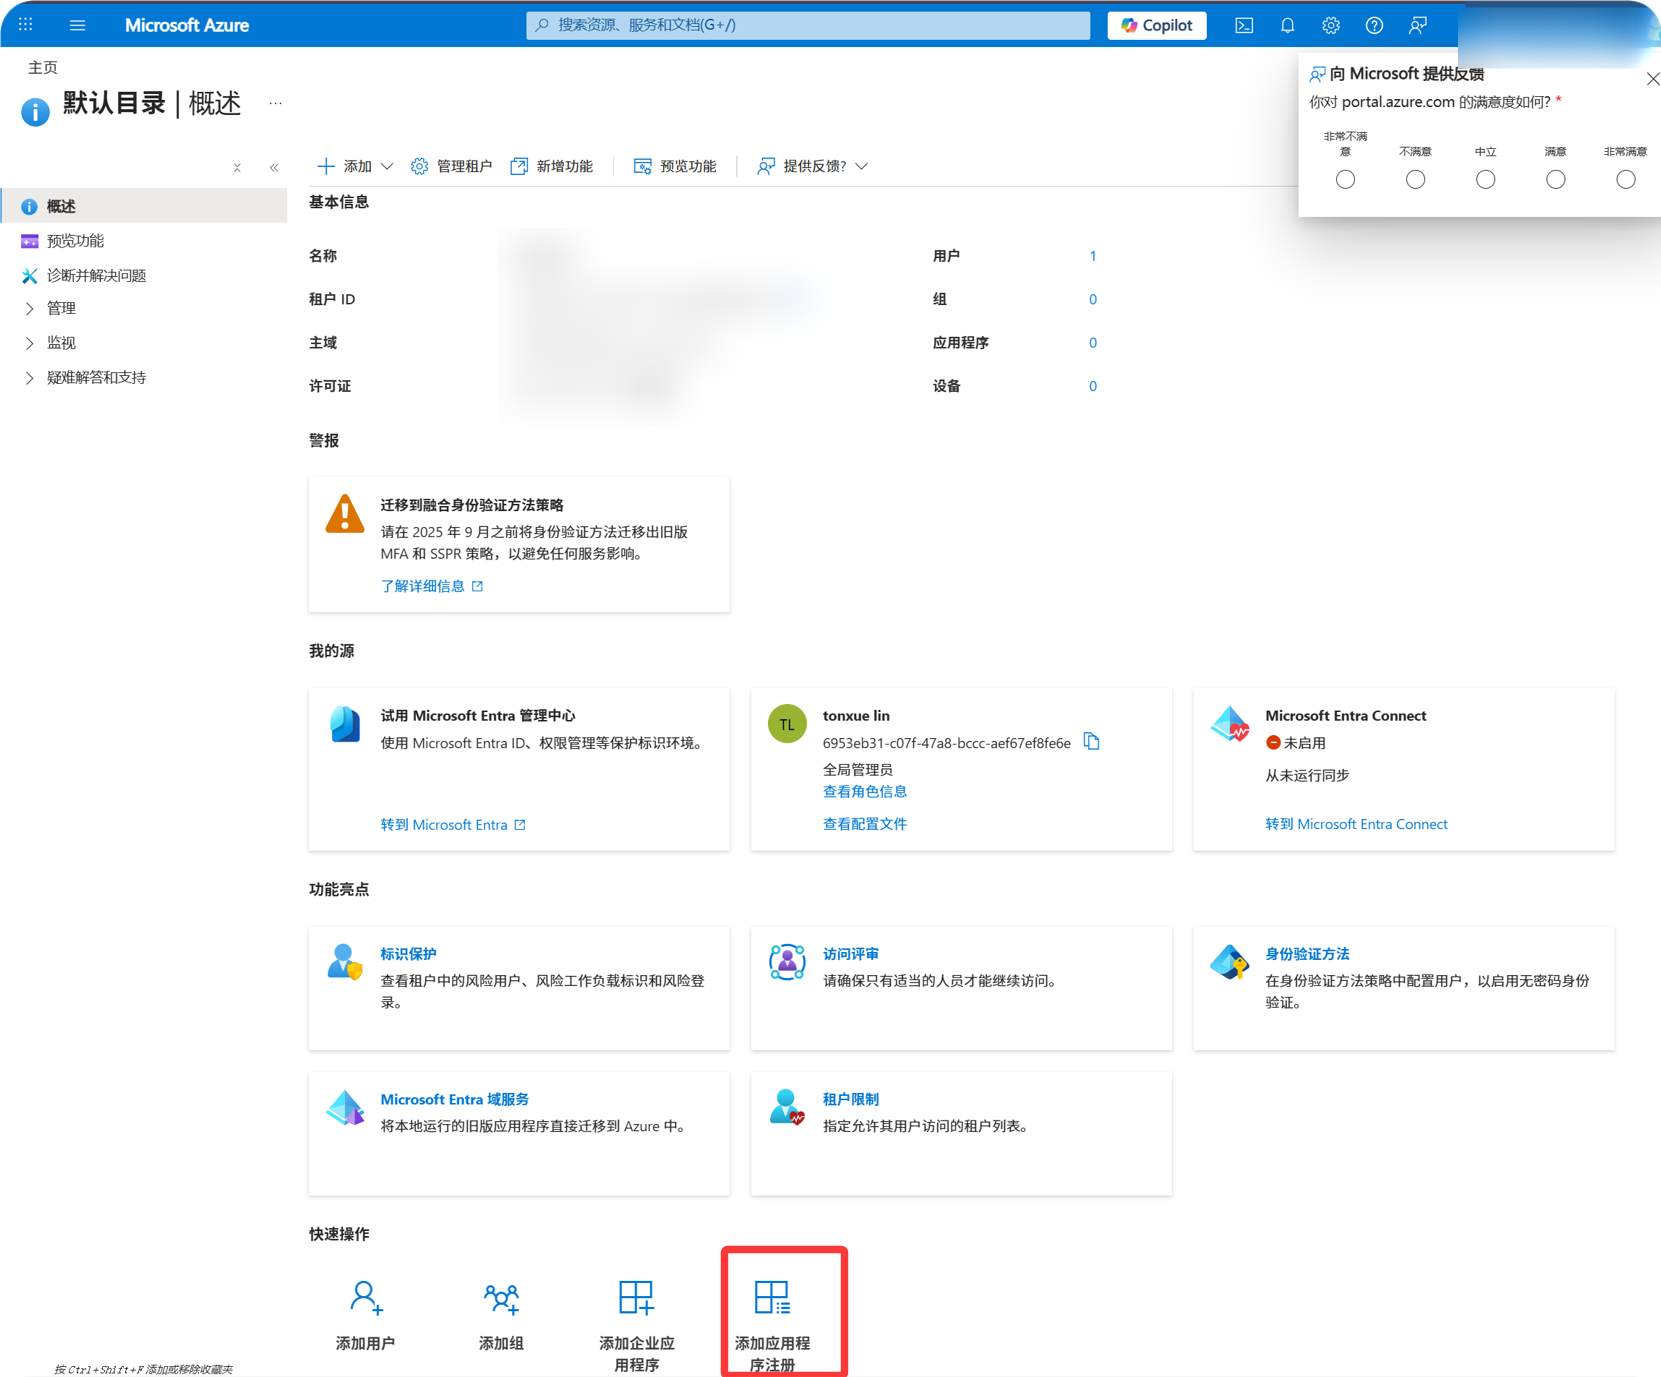Viewport: 1661px width, 1377px height.
Task: Click the Microsoft Entra Connect icon
Action: 1230,724
